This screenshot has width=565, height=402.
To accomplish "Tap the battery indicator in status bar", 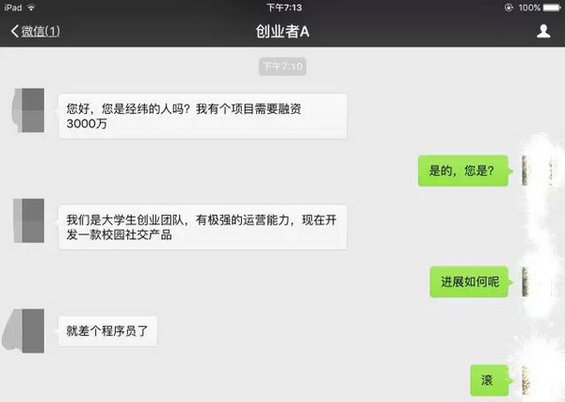I will click(x=552, y=7).
